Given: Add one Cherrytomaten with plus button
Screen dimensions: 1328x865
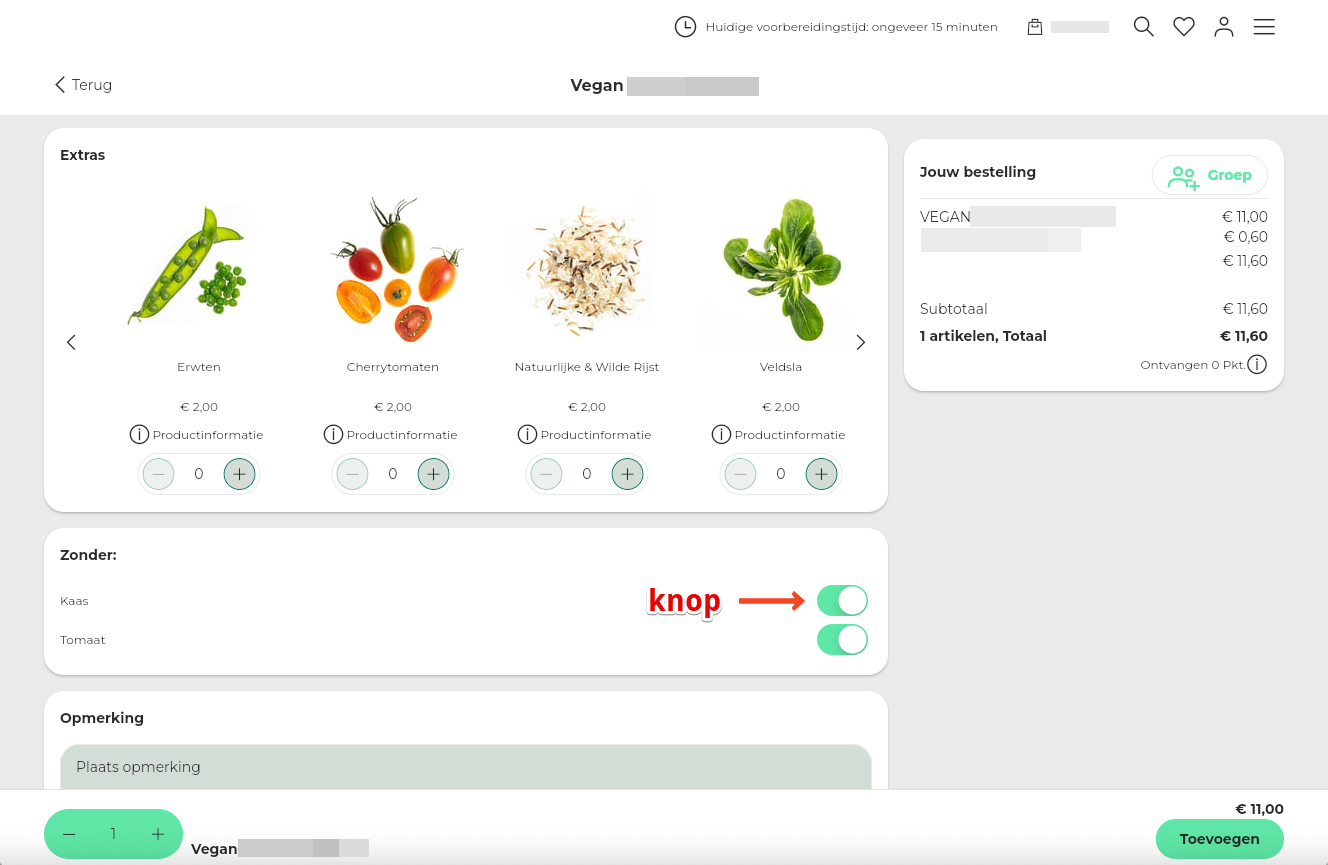Looking at the screenshot, I should point(433,474).
